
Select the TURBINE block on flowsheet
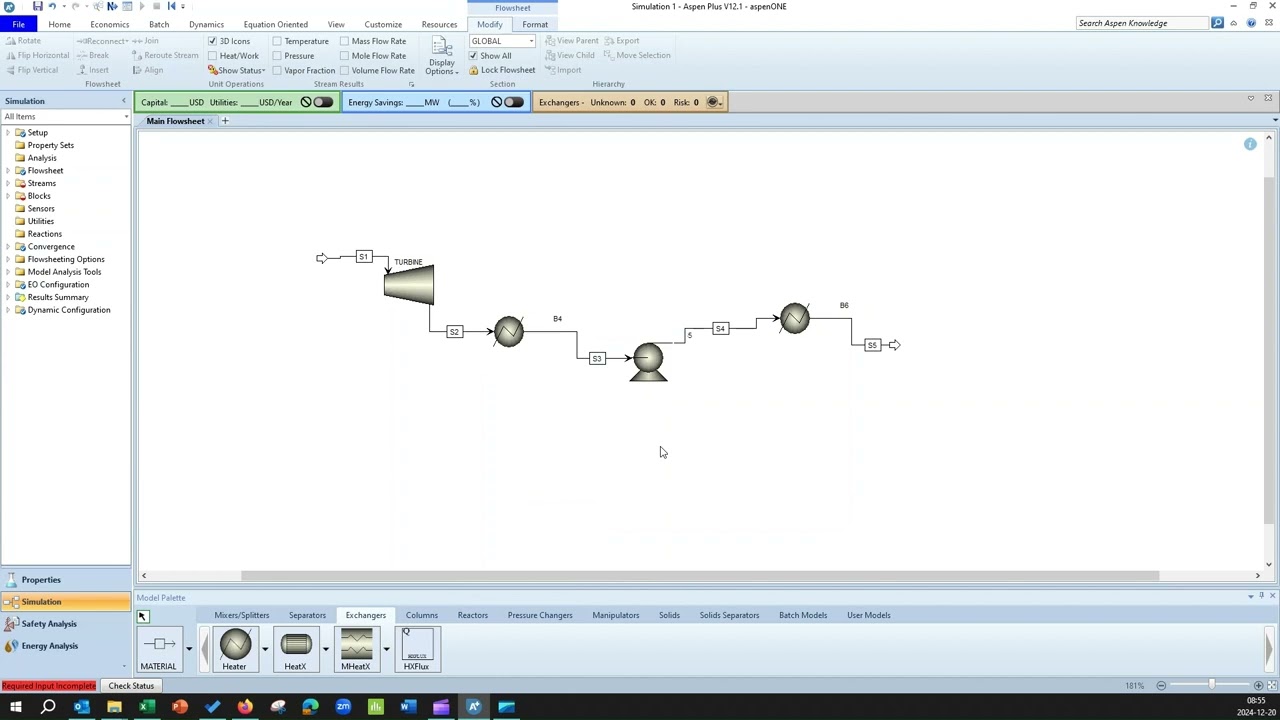point(409,284)
